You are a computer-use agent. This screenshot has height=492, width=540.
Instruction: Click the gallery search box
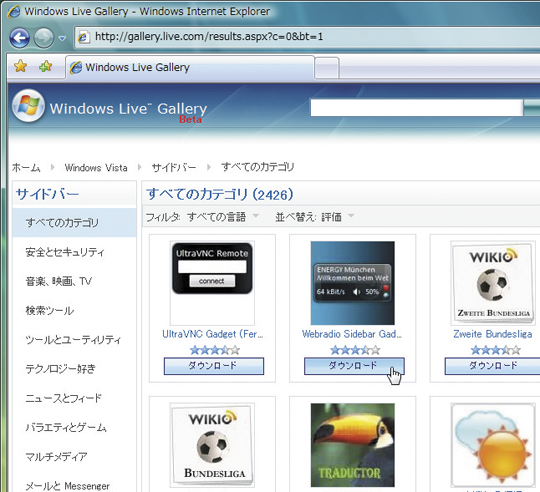click(x=416, y=108)
